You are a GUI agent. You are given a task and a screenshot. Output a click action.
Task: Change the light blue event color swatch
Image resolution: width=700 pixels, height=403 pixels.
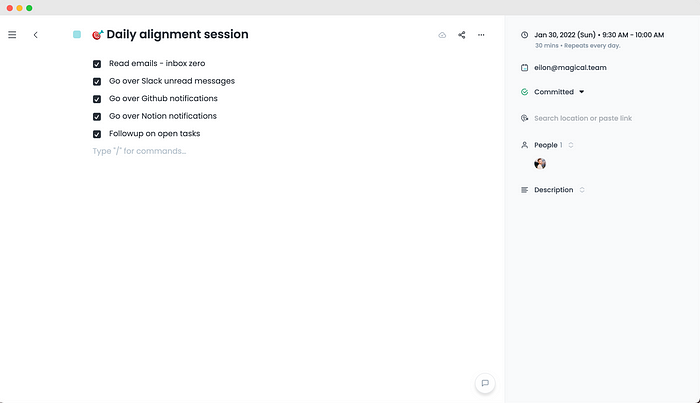point(77,34)
